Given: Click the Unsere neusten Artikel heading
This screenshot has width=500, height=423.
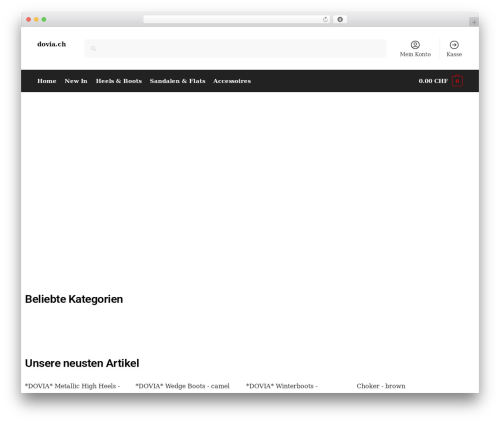Looking at the screenshot, I should coord(82,363).
